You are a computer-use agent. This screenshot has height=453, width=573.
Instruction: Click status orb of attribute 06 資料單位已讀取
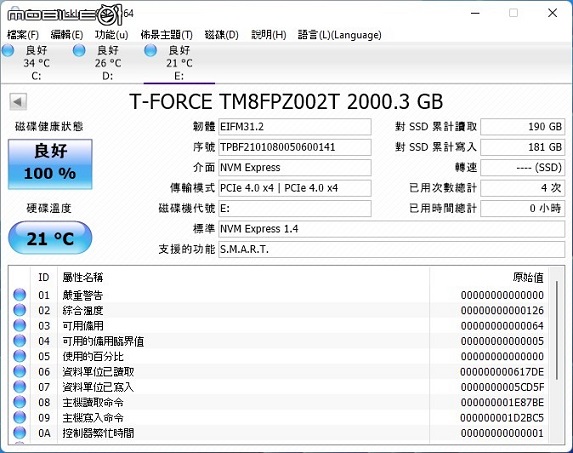20,372
